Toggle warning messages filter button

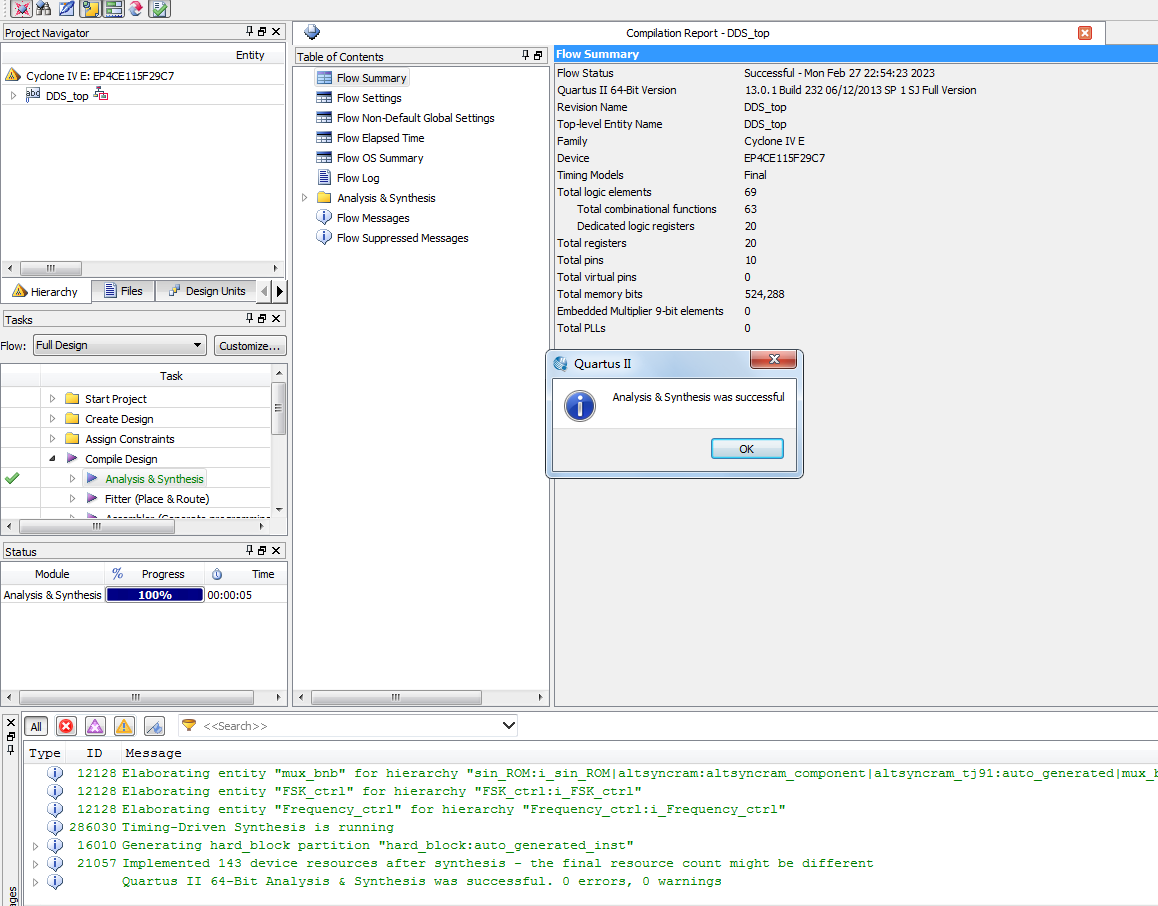point(124,727)
